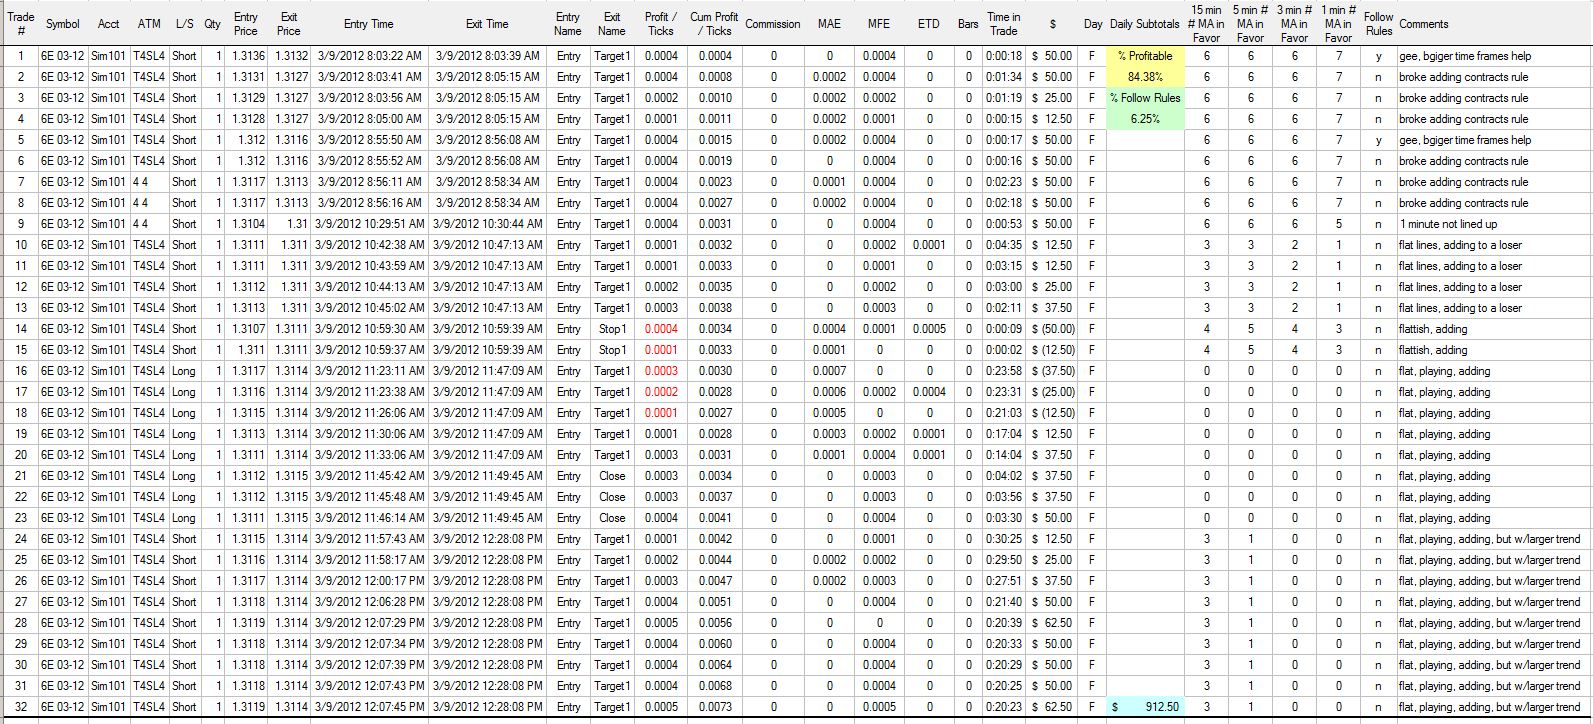Click the Entry Price column header
Image resolution: width=1593 pixels, height=724 pixels.
247,24
